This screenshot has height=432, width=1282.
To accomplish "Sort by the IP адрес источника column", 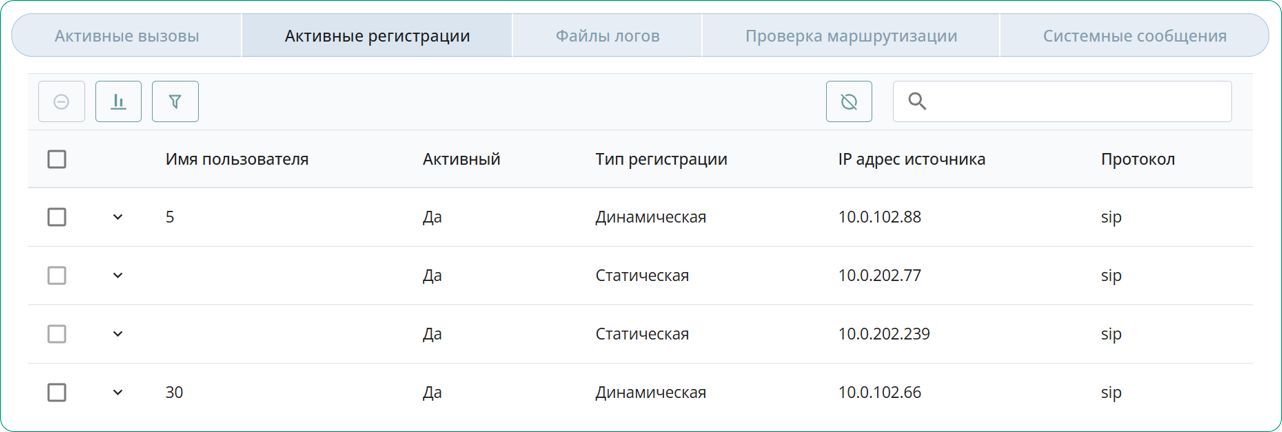I will 911,159.
